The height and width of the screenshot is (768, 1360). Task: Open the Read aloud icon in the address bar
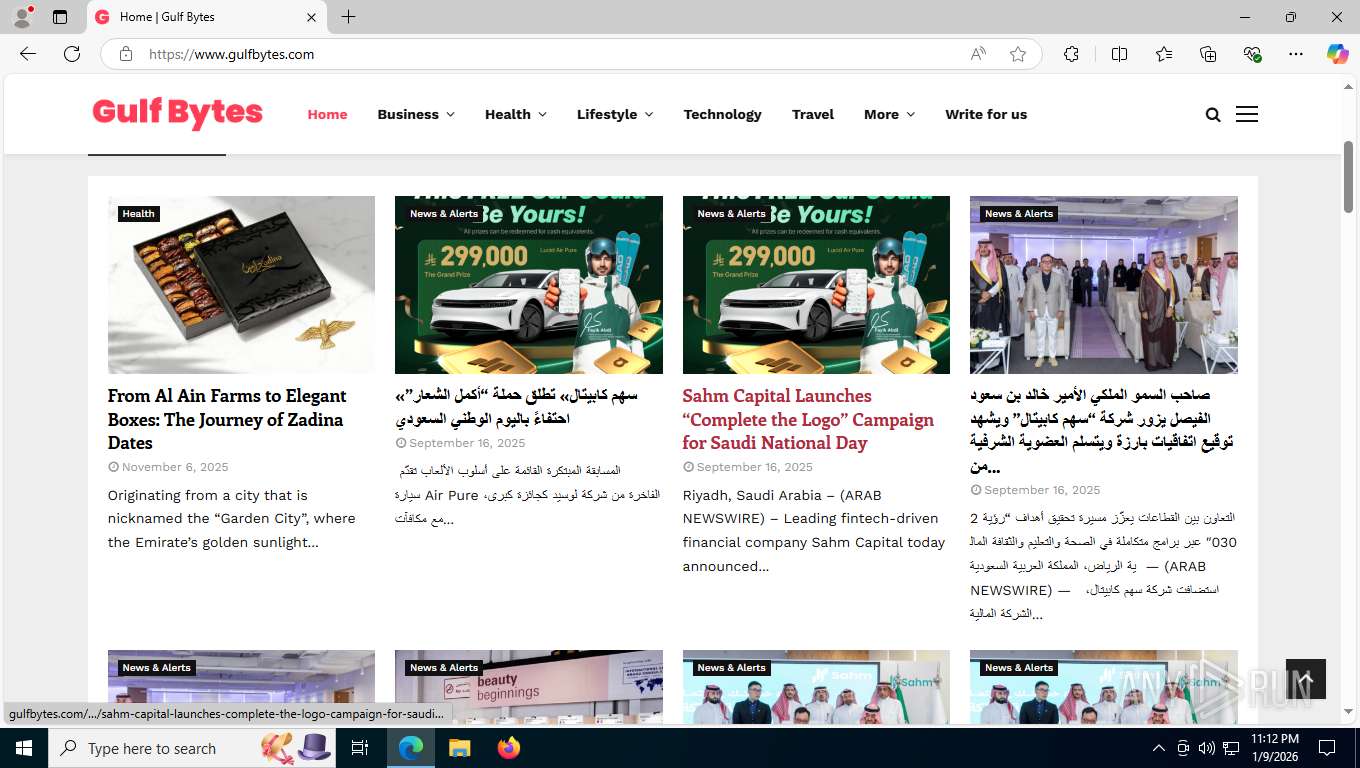tap(978, 54)
